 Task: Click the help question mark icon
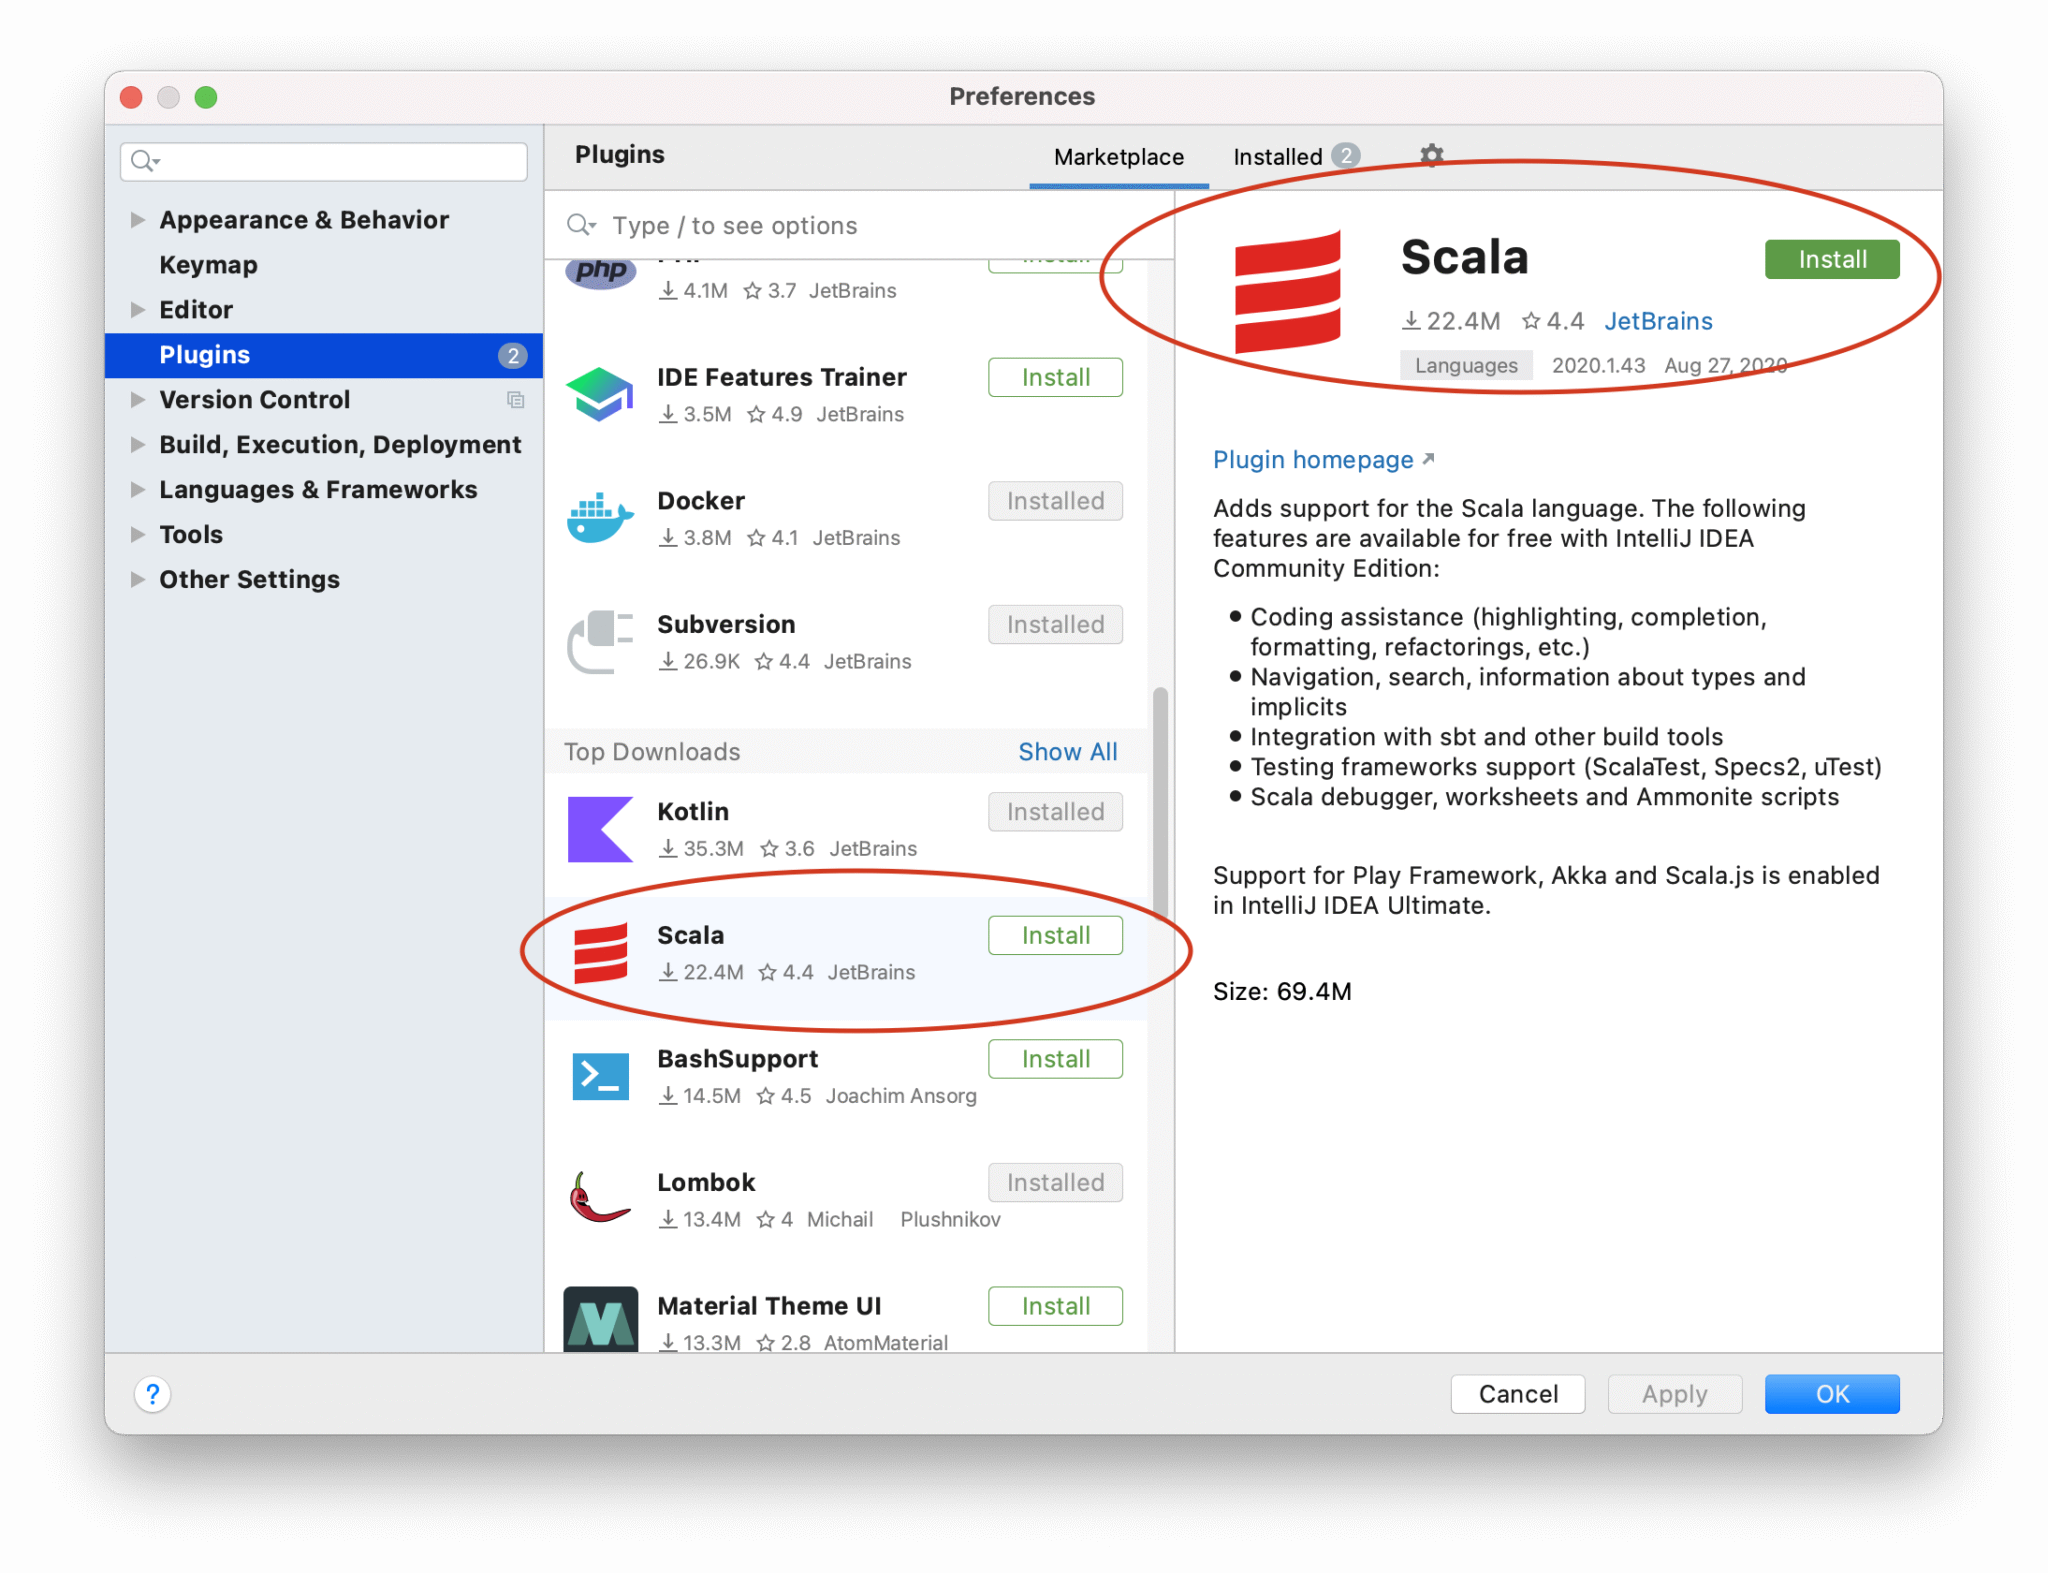coord(152,1393)
